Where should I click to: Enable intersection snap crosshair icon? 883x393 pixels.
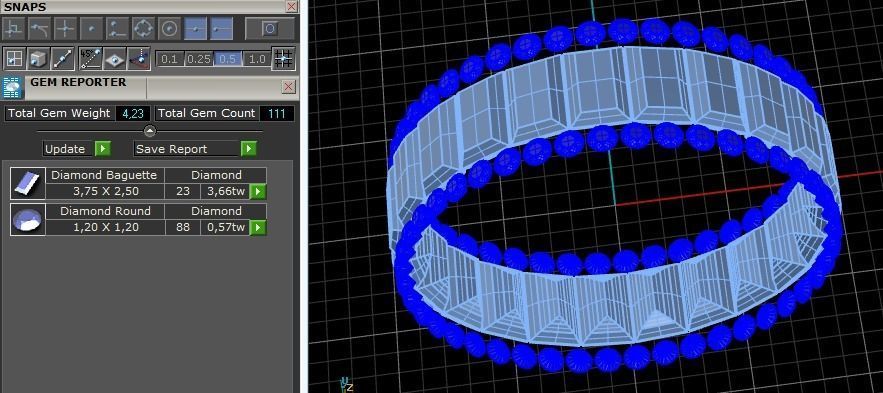click(65, 28)
